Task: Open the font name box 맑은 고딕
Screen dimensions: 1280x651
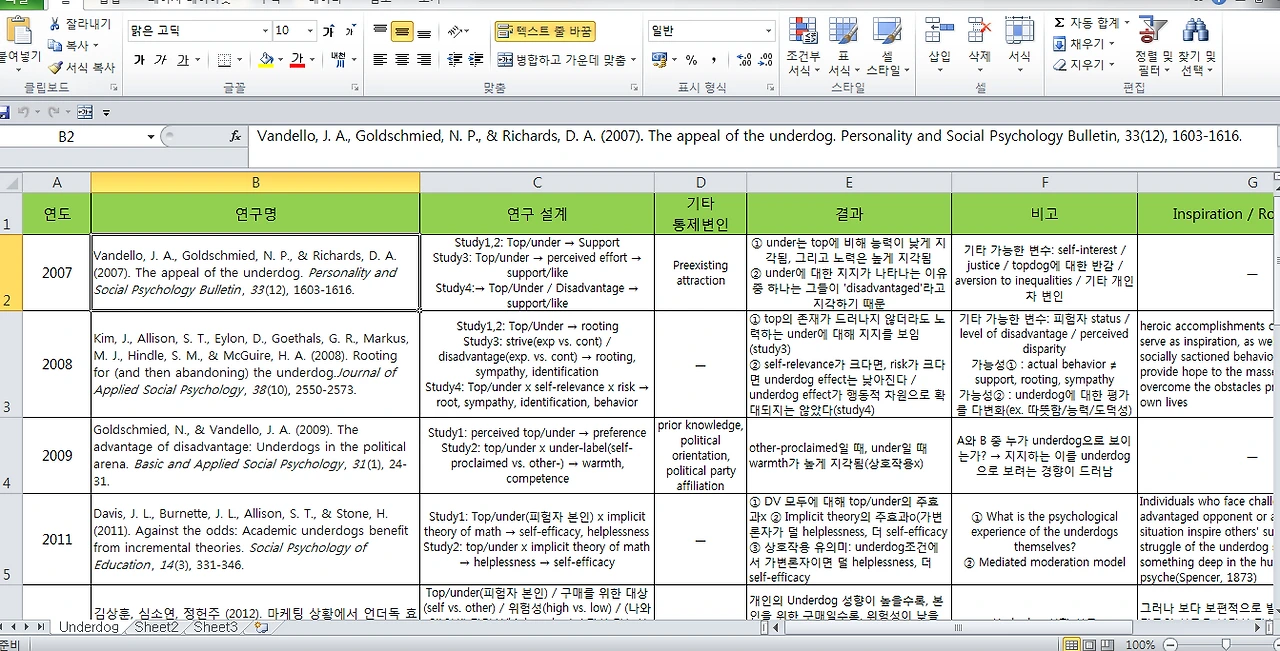Action: point(199,31)
